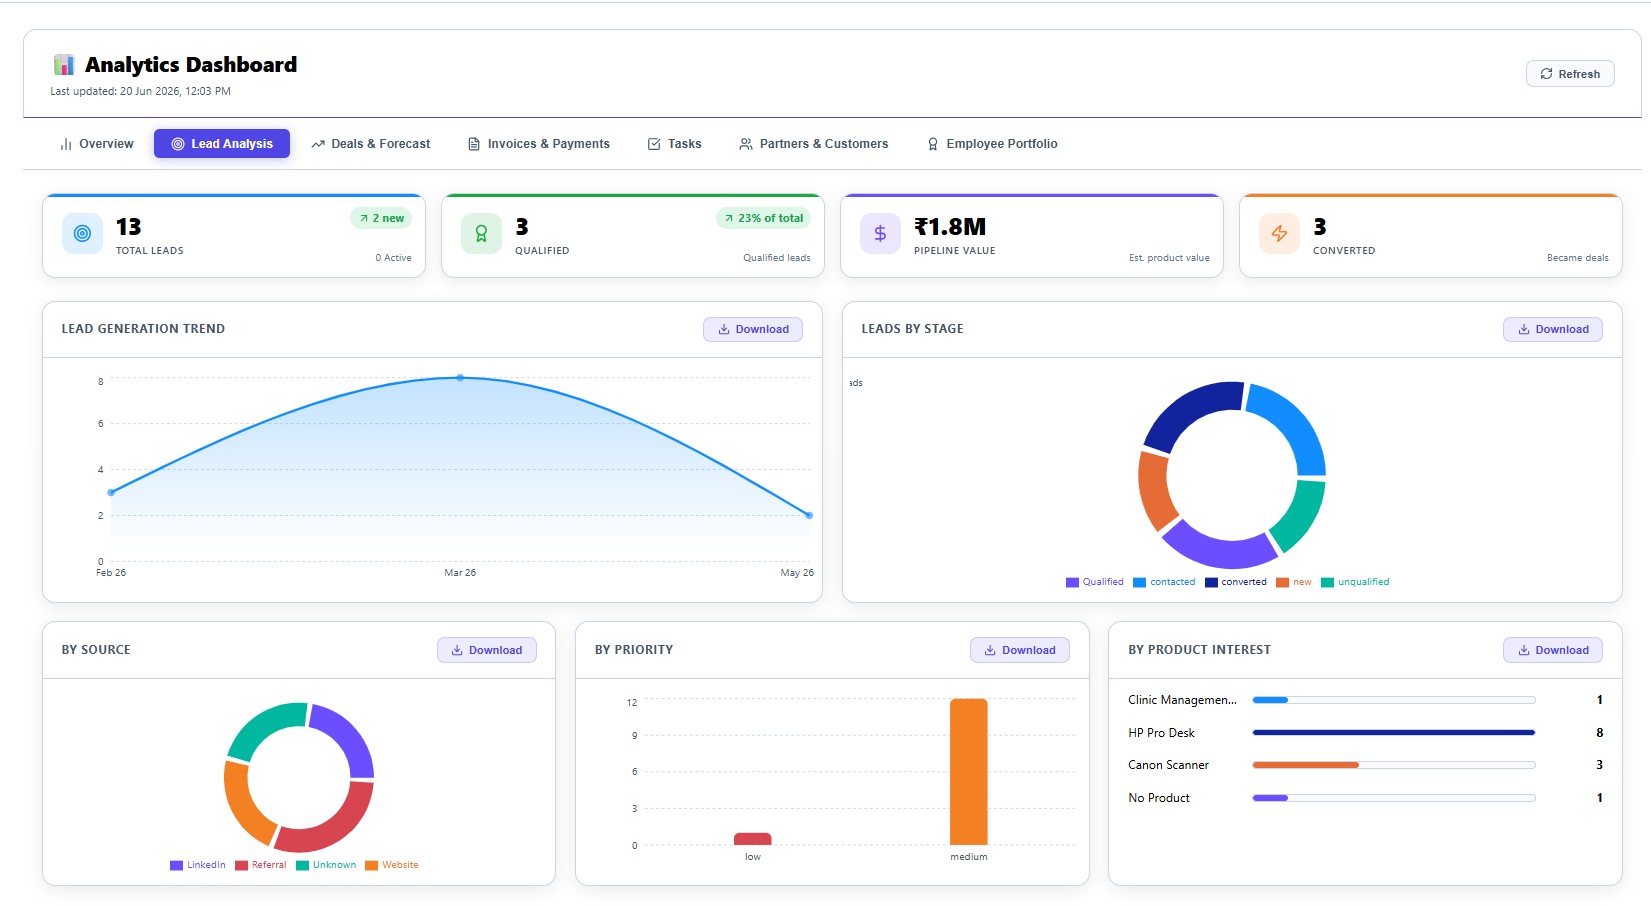Switch to the Deals & Forecast tab
The image size is (1651, 906).
[x=370, y=144]
